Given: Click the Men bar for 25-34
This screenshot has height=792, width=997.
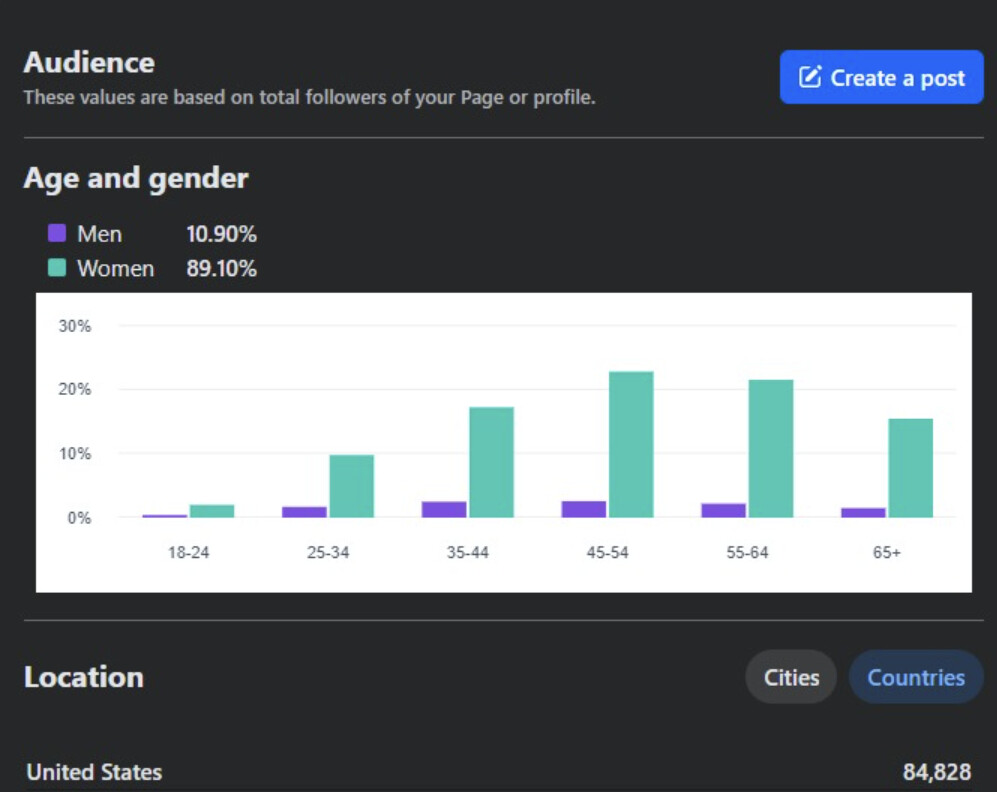Looking at the screenshot, I should (x=305, y=512).
